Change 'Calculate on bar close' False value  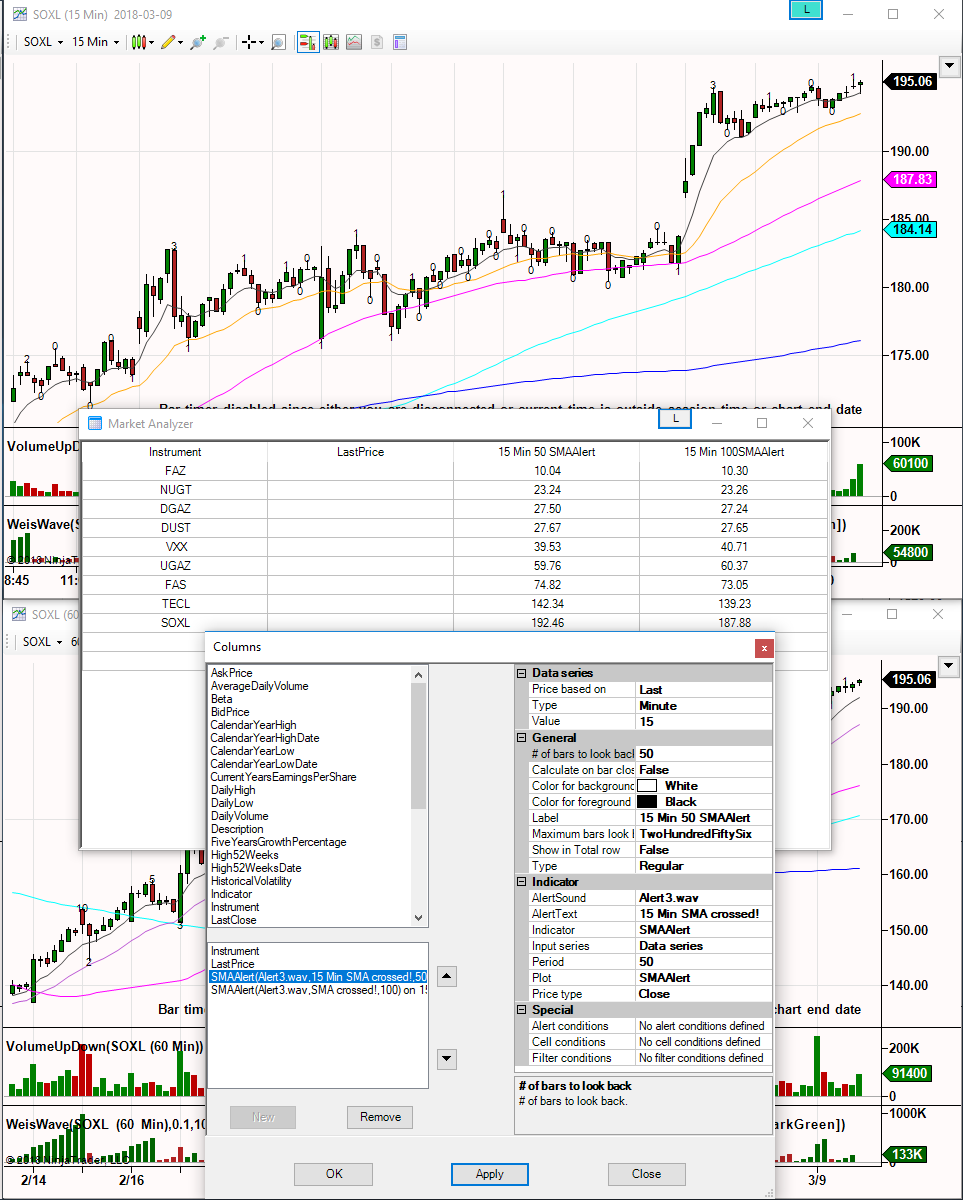tap(704, 770)
